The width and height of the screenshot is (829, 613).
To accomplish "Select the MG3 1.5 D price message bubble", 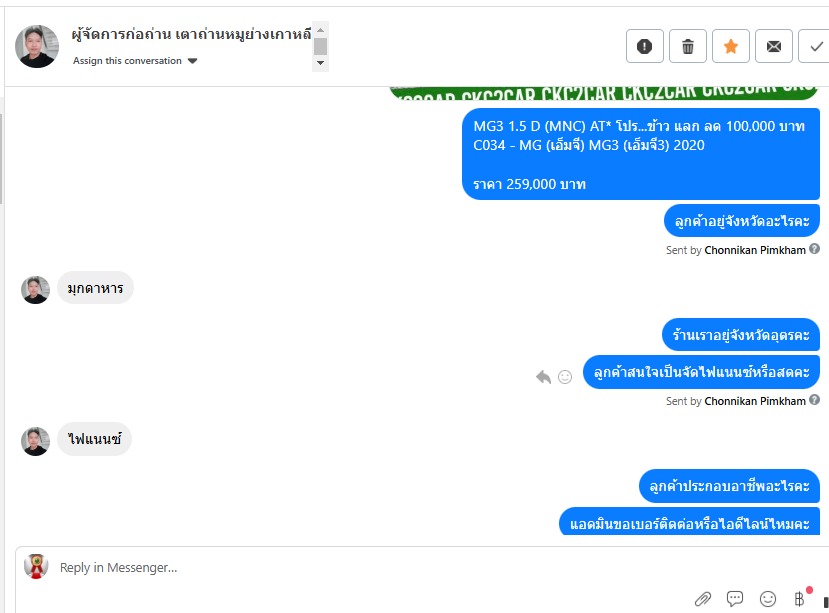I will 641,154.
